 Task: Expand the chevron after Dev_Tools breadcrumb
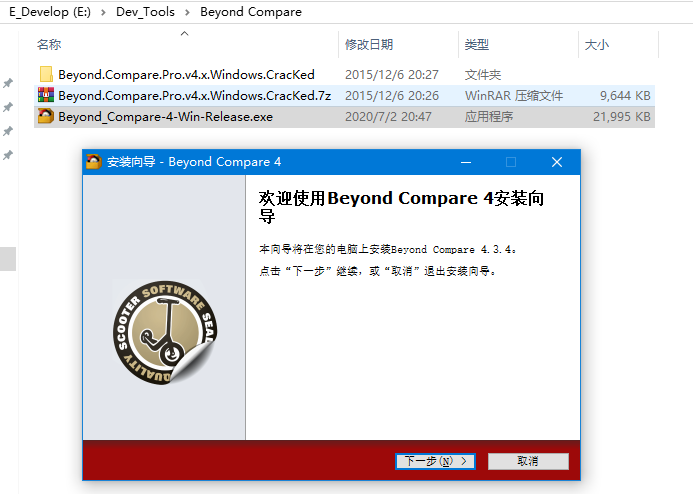[x=187, y=12]
